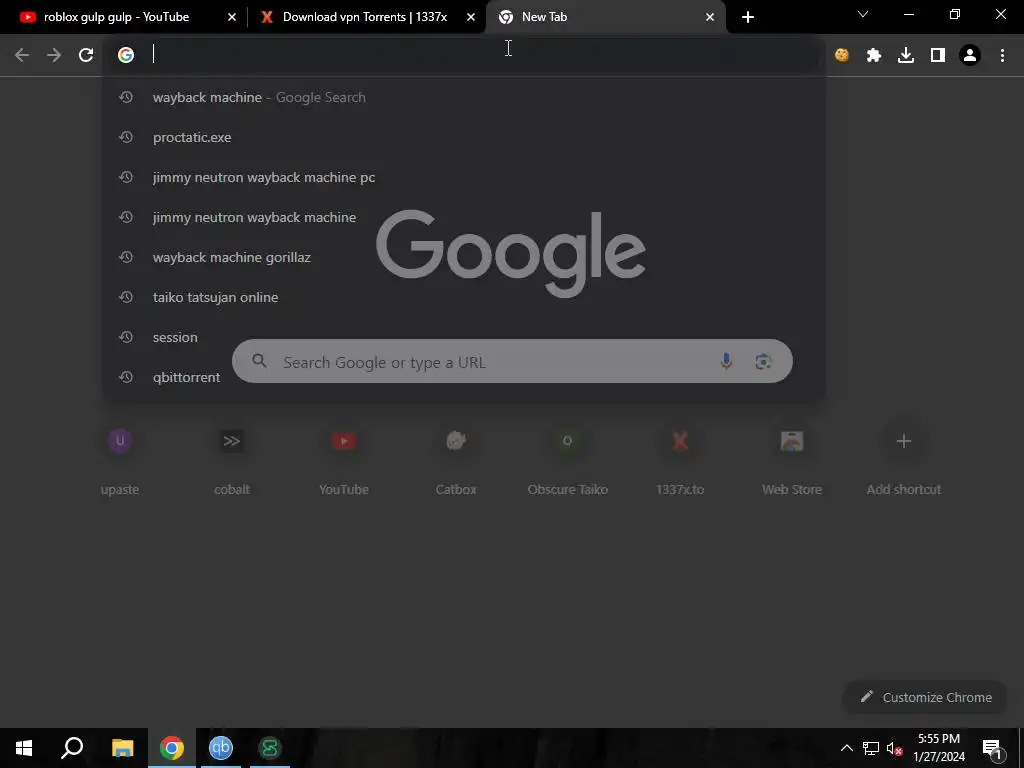The height and width of the screenshot is (768, 1024).
Task: Open the 1337x.to shortcut
Action: pos(680,458)
